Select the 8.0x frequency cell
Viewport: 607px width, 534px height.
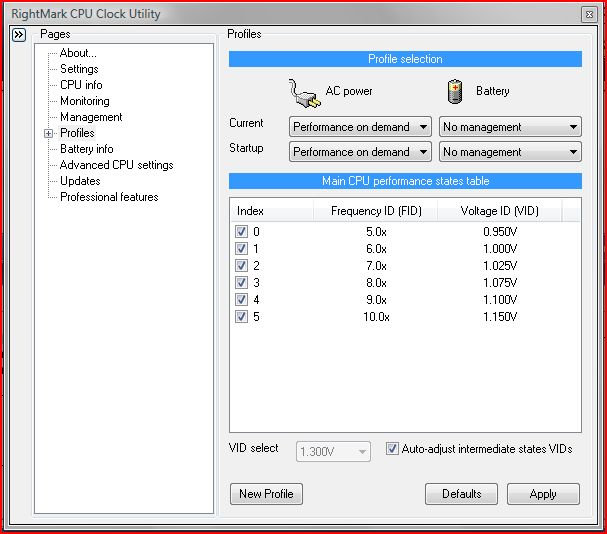(376, 283)
